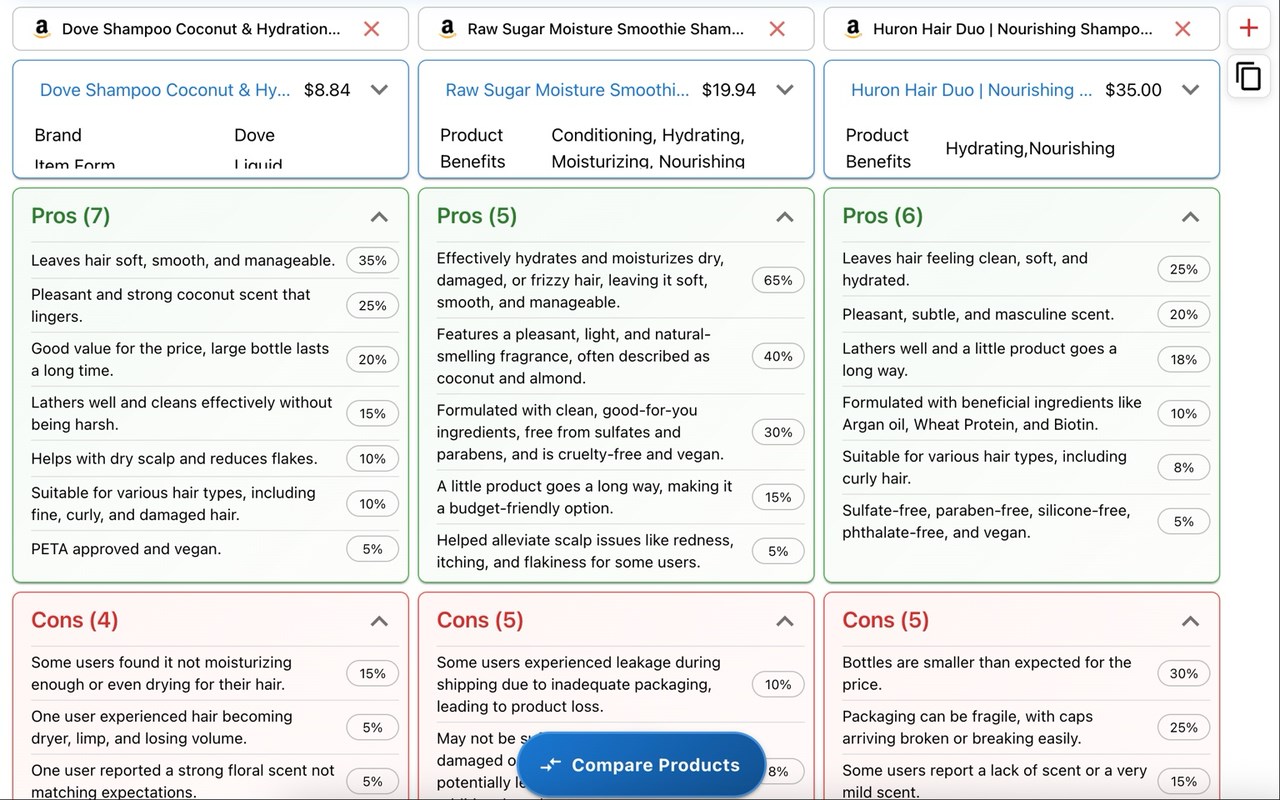This screenshot has height=800, width=1280.
Task: Click the Amazon icon on the Raw Sugar tab
Action: tap(447, 29)
